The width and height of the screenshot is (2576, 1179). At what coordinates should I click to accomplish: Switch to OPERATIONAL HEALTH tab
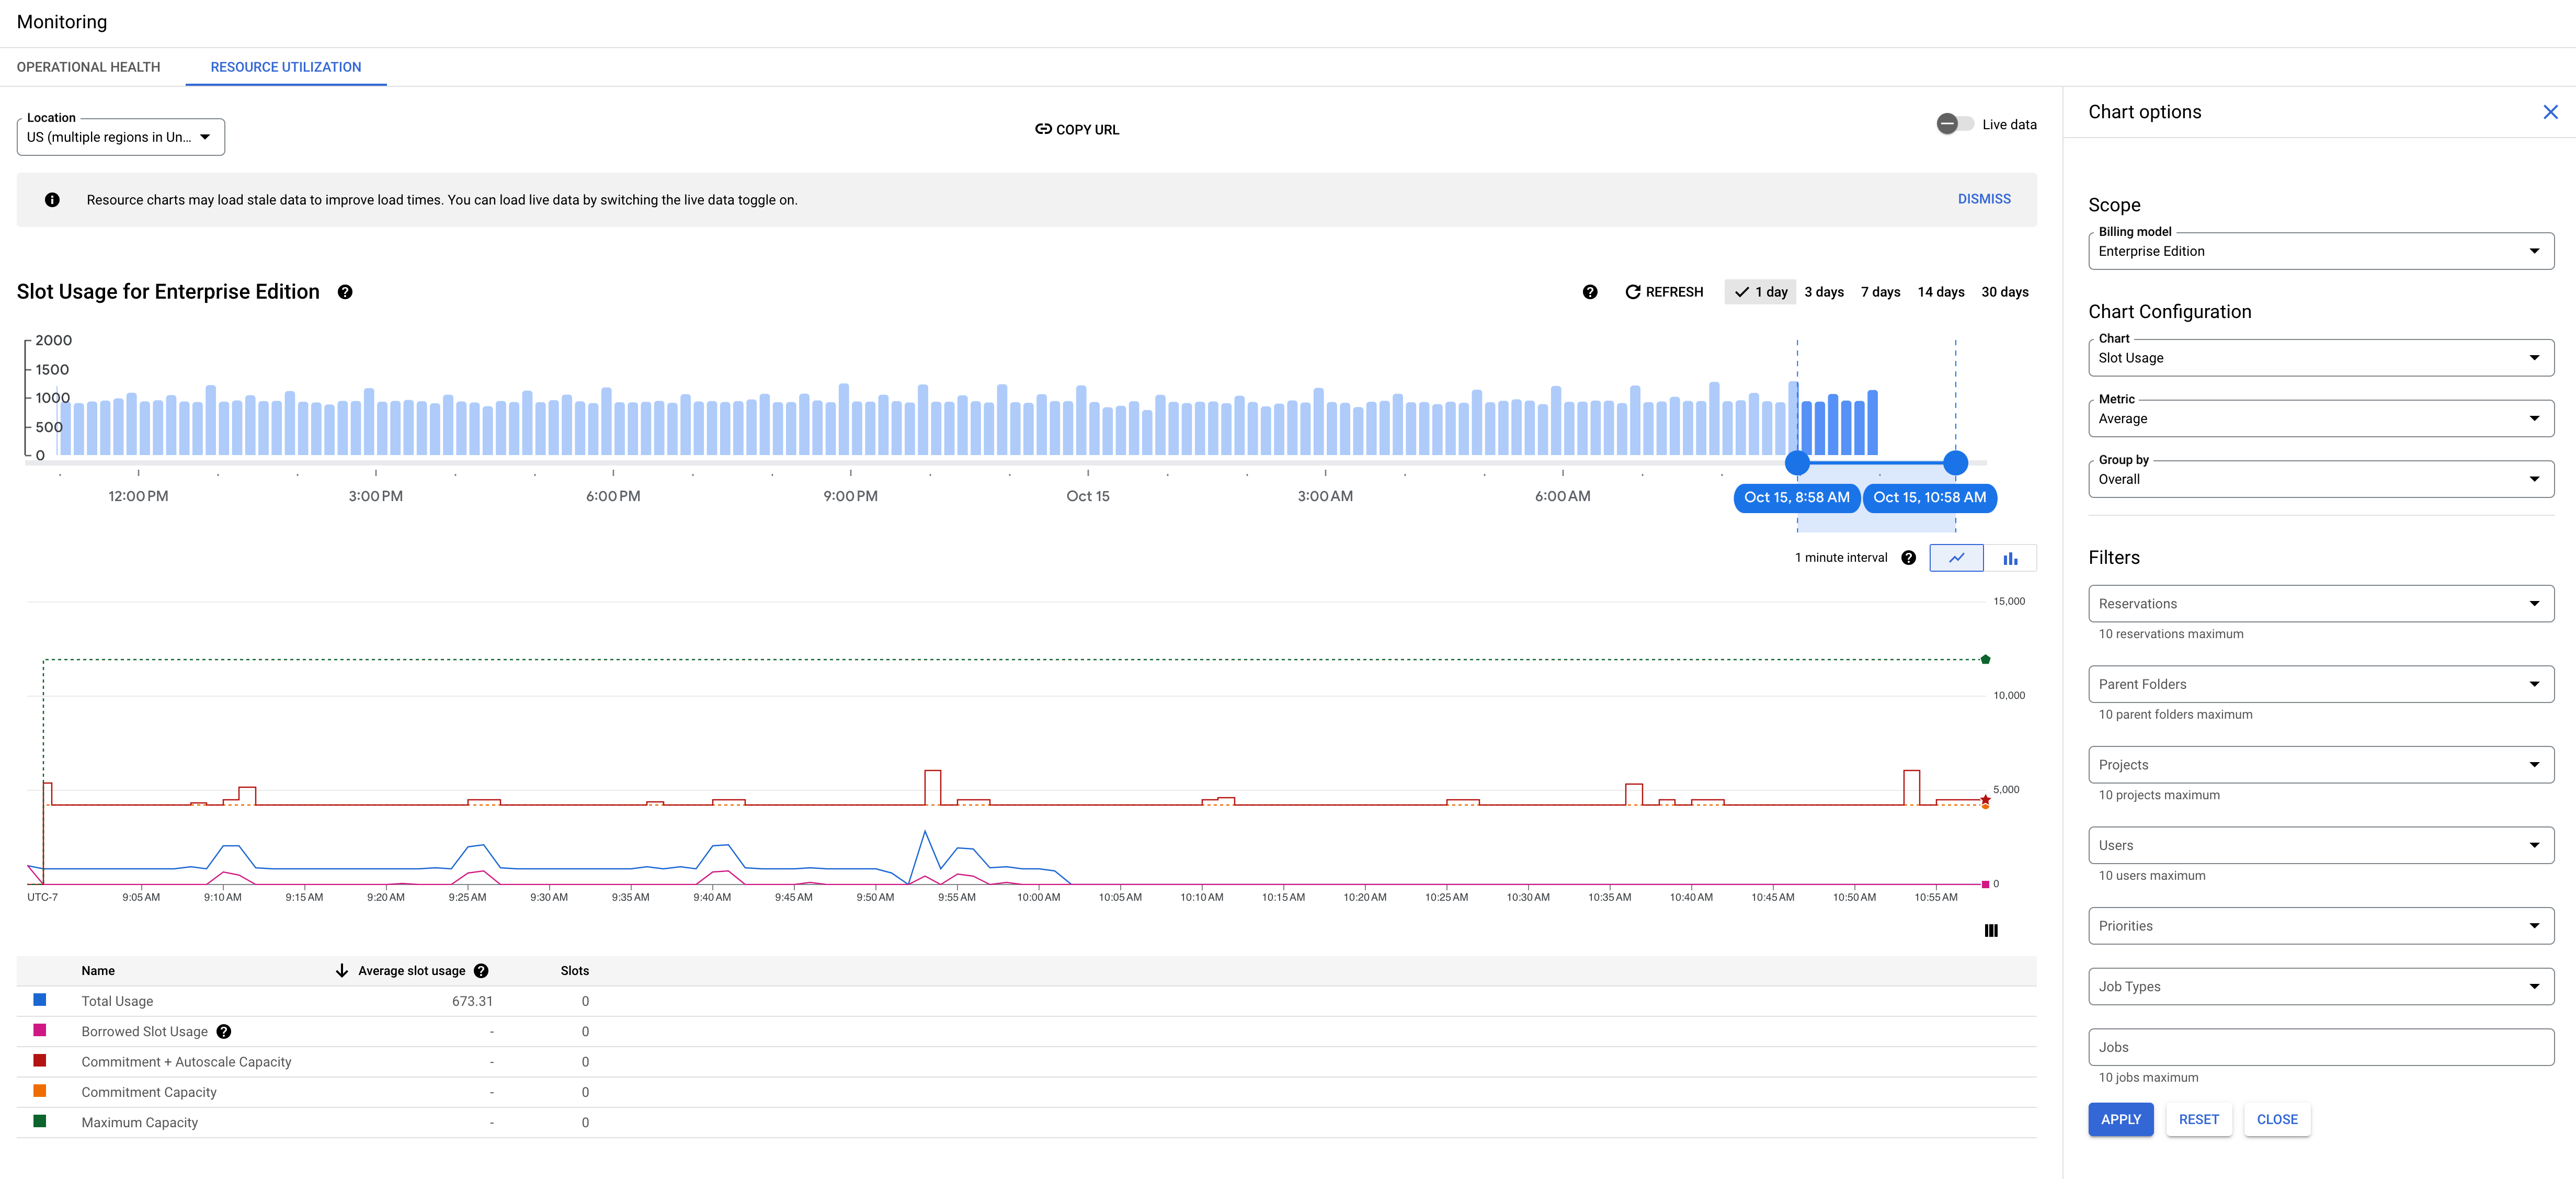coord(89,67)
